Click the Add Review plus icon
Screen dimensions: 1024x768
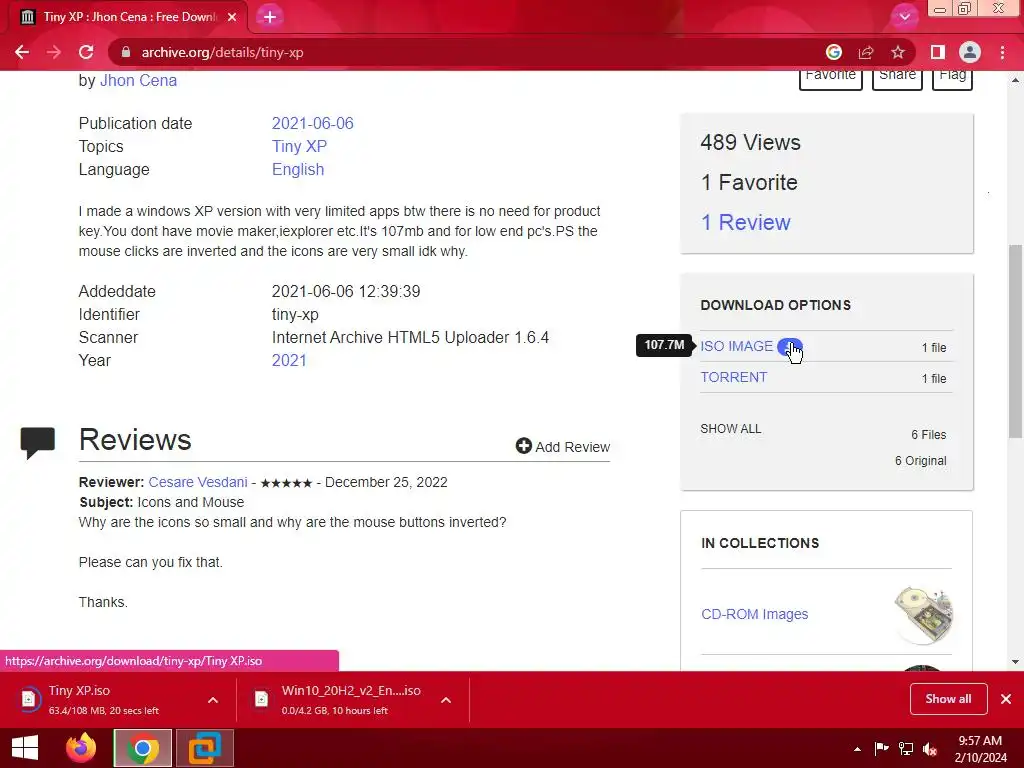click(x=523, y=446)
